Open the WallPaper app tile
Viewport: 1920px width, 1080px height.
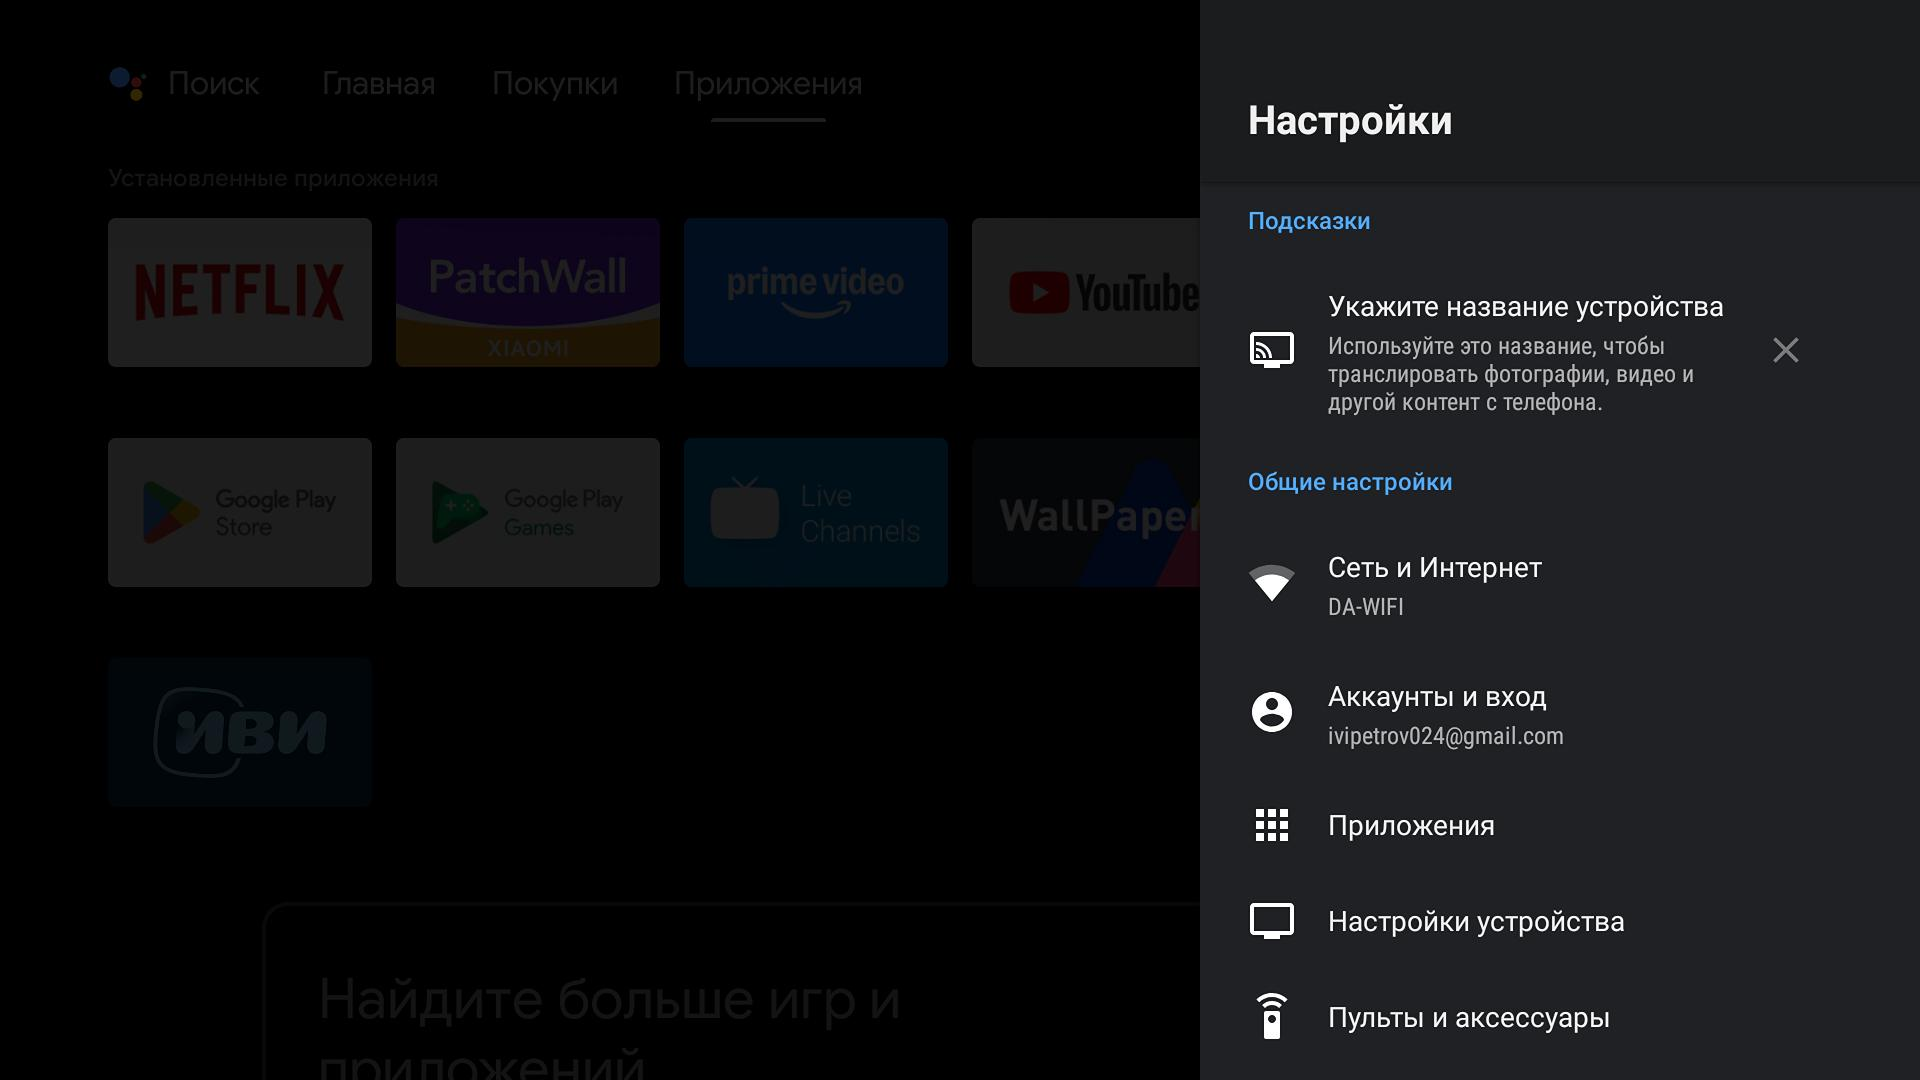1086,512
